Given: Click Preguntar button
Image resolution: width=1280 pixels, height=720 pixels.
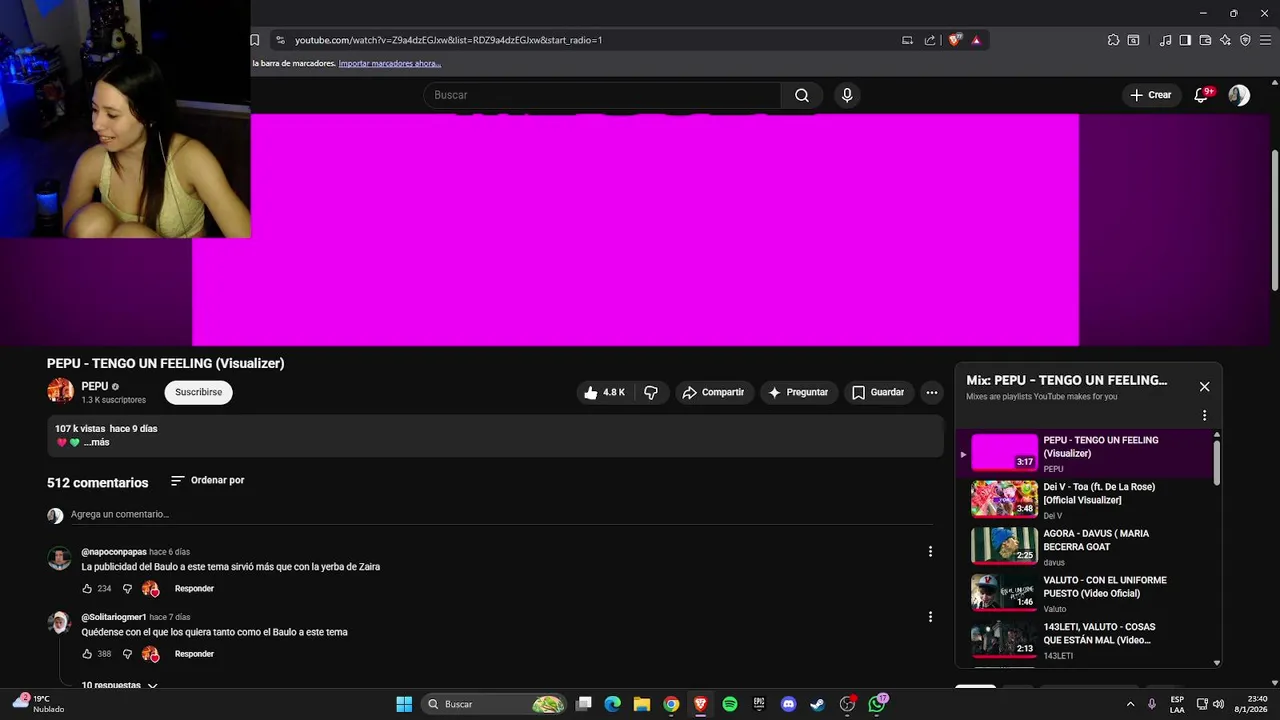Looking at the screenshot, I should click(x=799, y=393).
